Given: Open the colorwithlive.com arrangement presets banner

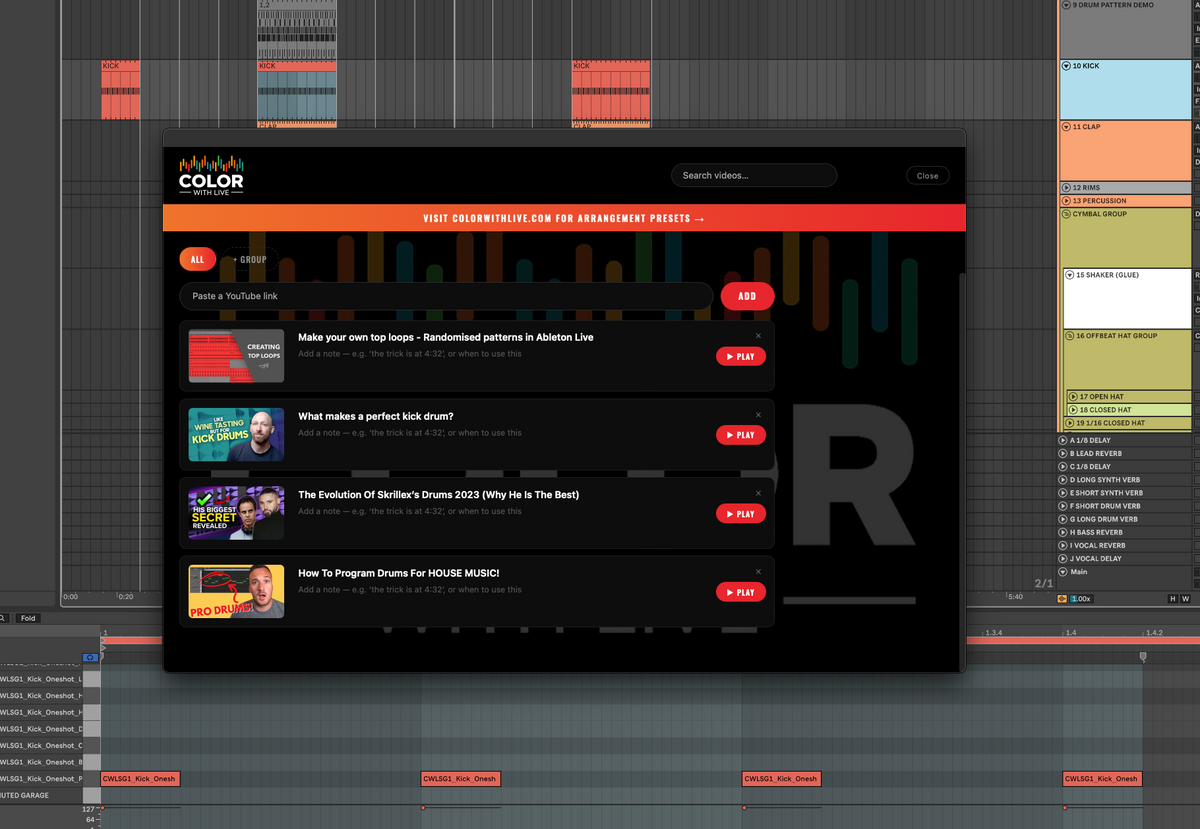Looking at the screenshot, I should pyautogui.click(x=564, y=218).
